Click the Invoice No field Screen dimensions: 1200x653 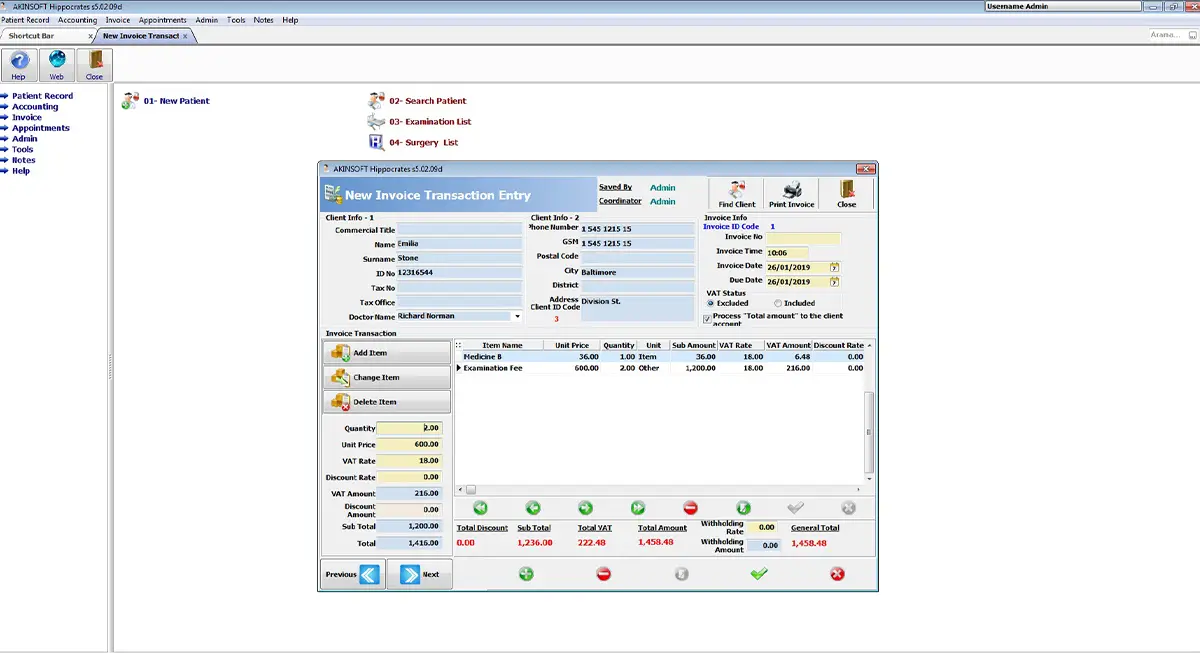(803, 238)
